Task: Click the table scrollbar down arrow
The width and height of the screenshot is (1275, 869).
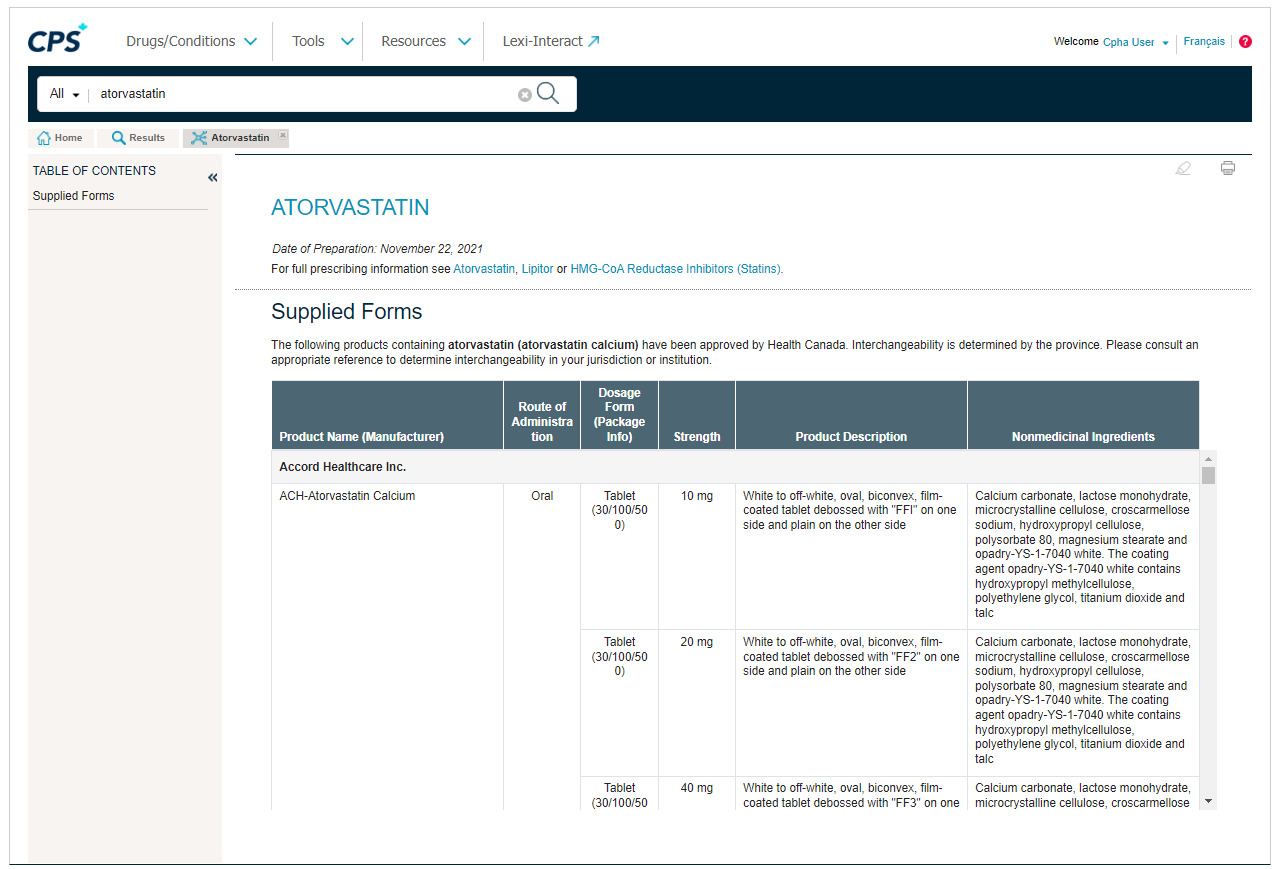Action: (x=1208, y=801)
